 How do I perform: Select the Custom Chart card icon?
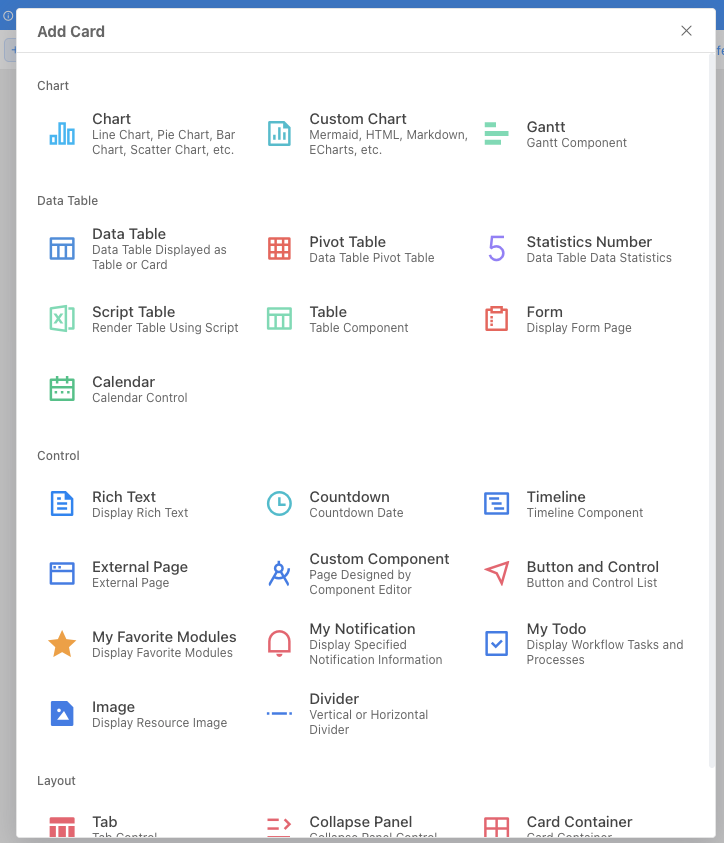click(279, 133)
